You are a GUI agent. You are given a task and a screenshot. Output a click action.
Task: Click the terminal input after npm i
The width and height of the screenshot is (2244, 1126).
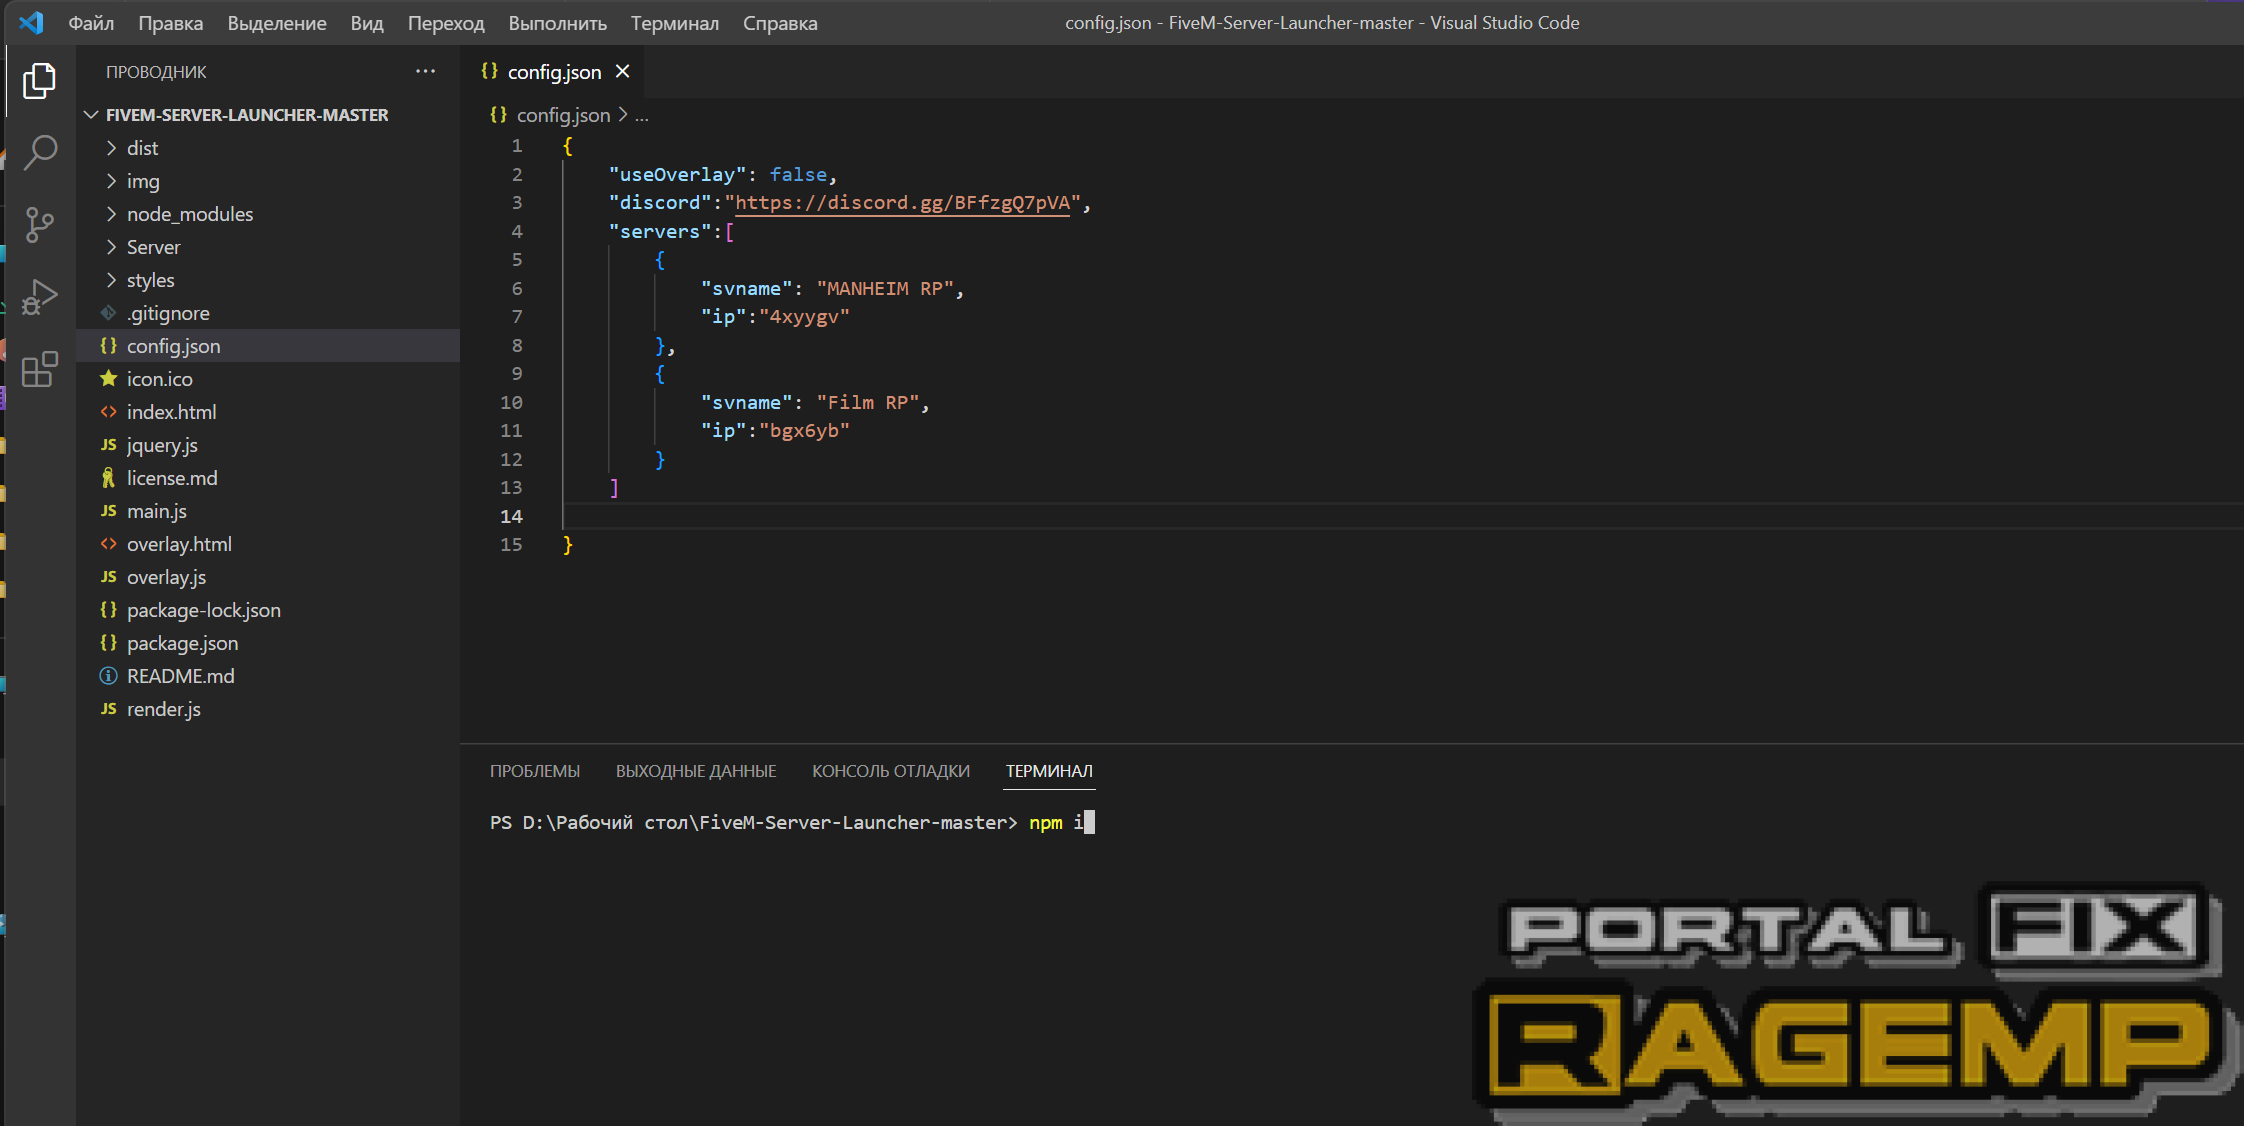(1089, 823)
